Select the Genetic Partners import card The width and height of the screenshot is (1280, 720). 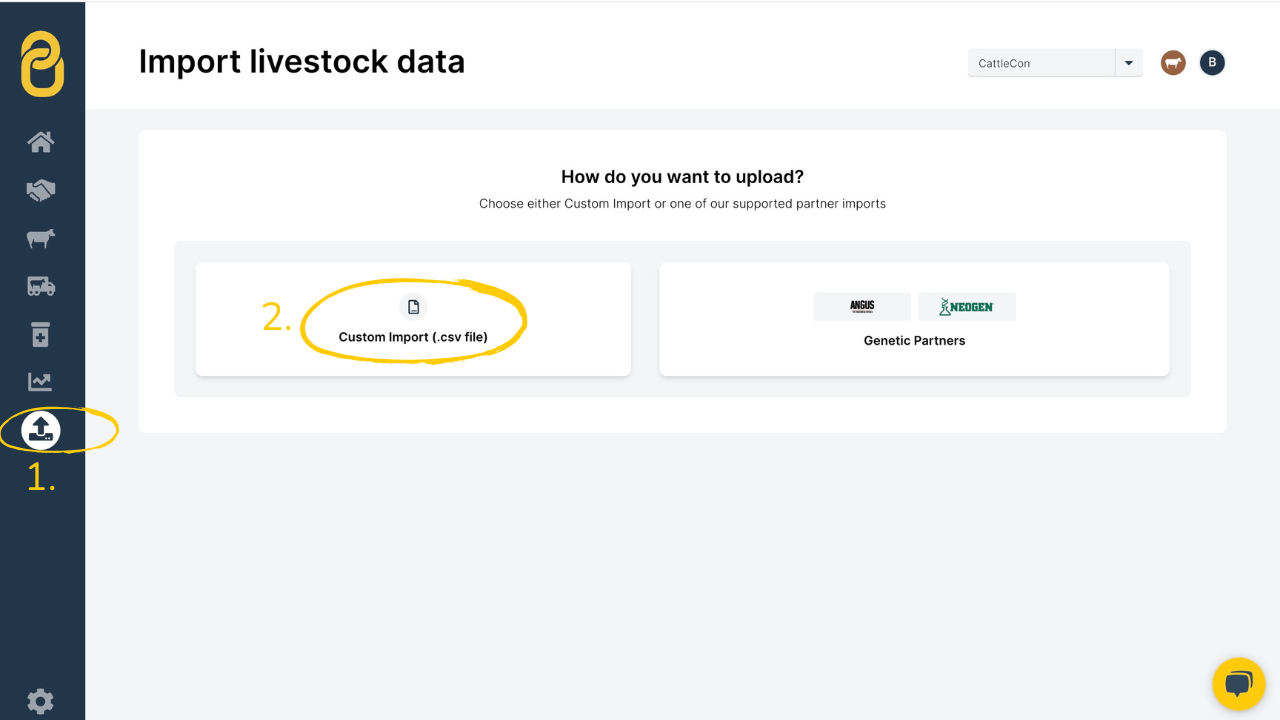point(914,341)
